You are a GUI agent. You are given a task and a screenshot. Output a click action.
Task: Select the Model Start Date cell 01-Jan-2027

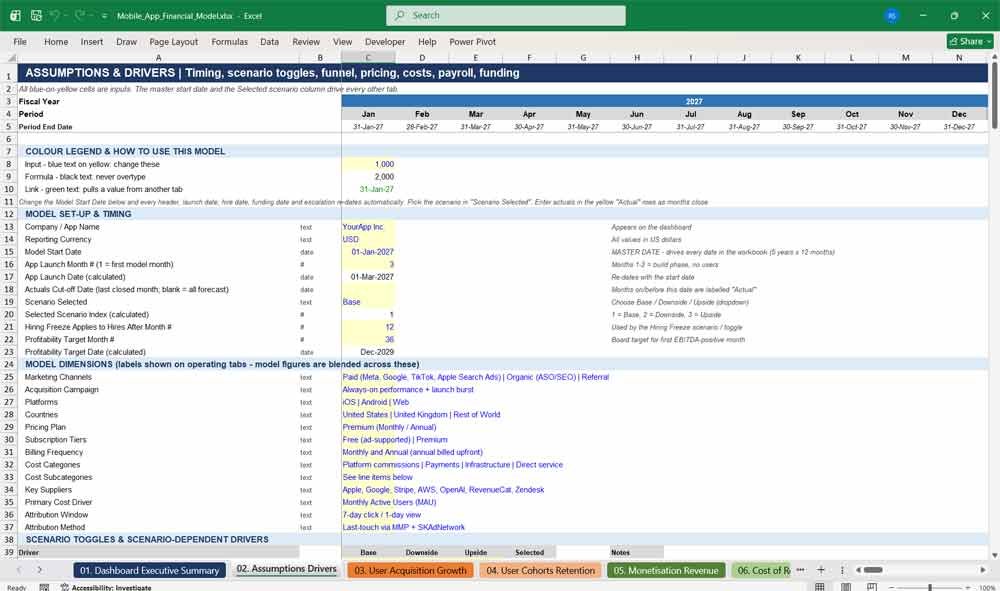click(x=368, y=252)
